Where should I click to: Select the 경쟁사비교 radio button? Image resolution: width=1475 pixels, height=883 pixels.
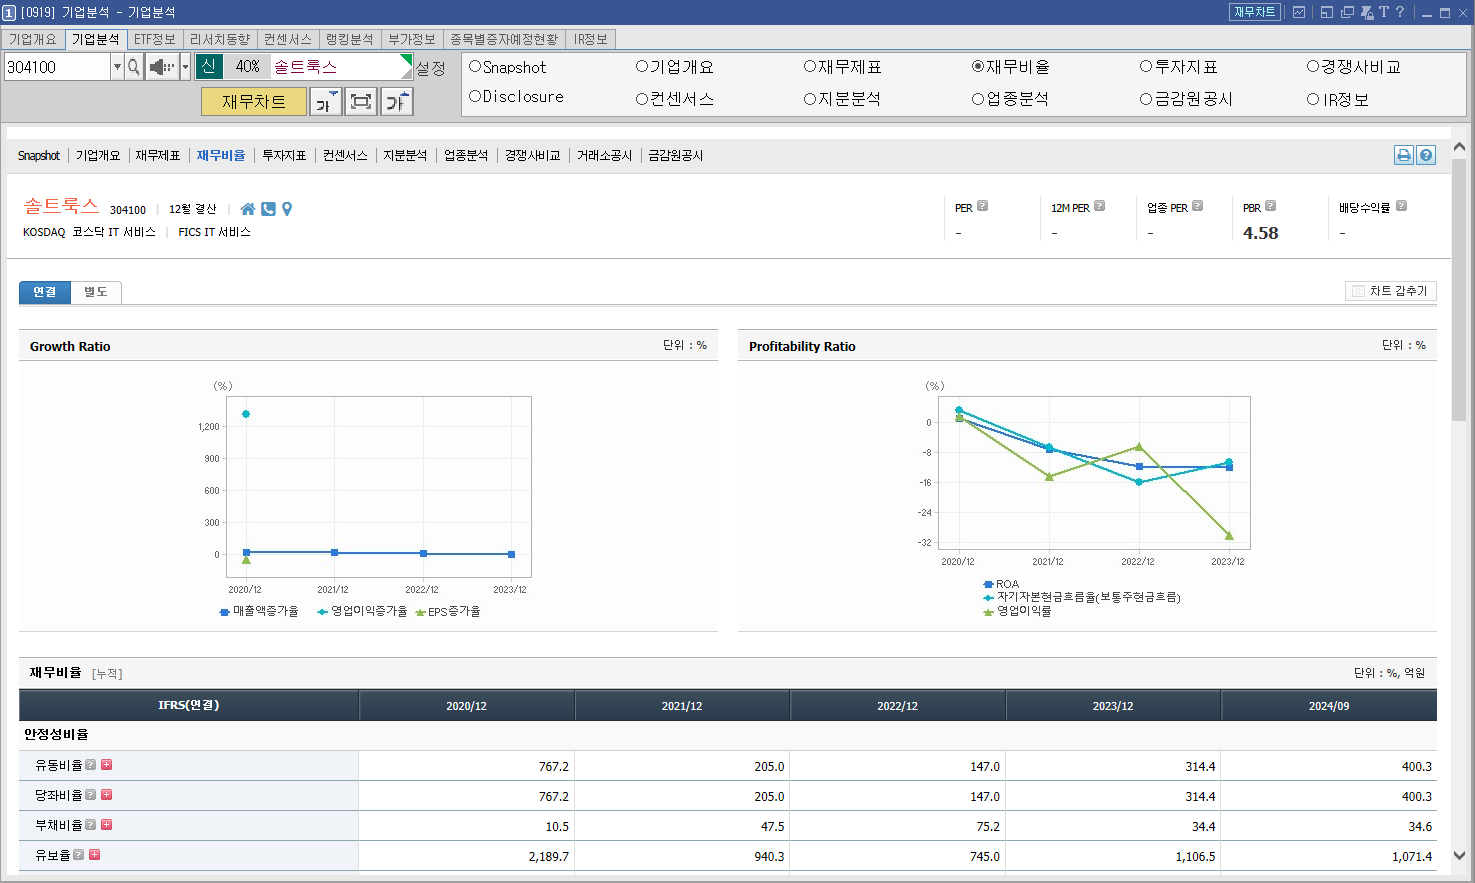[1313, 67]
